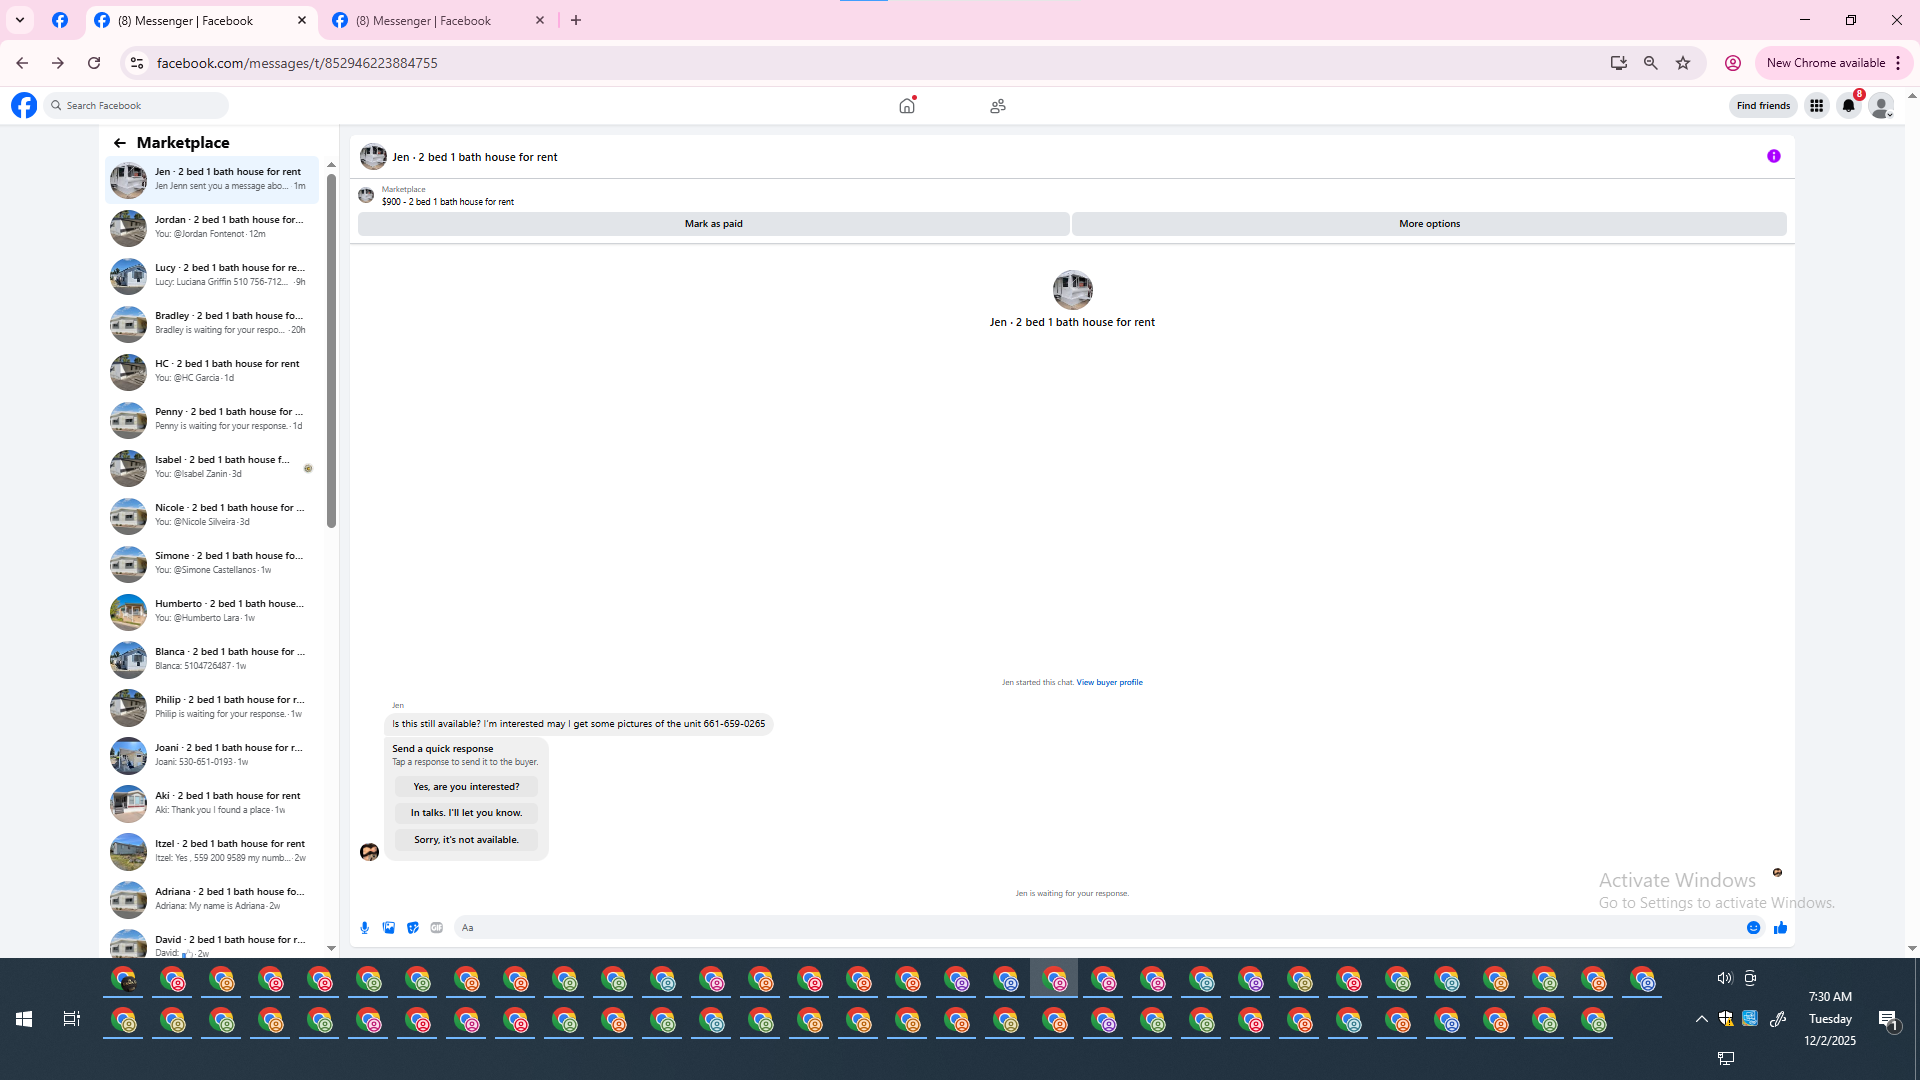Send a thumbs up like
This screenshot has height=1080, width=1920.
1780,928
